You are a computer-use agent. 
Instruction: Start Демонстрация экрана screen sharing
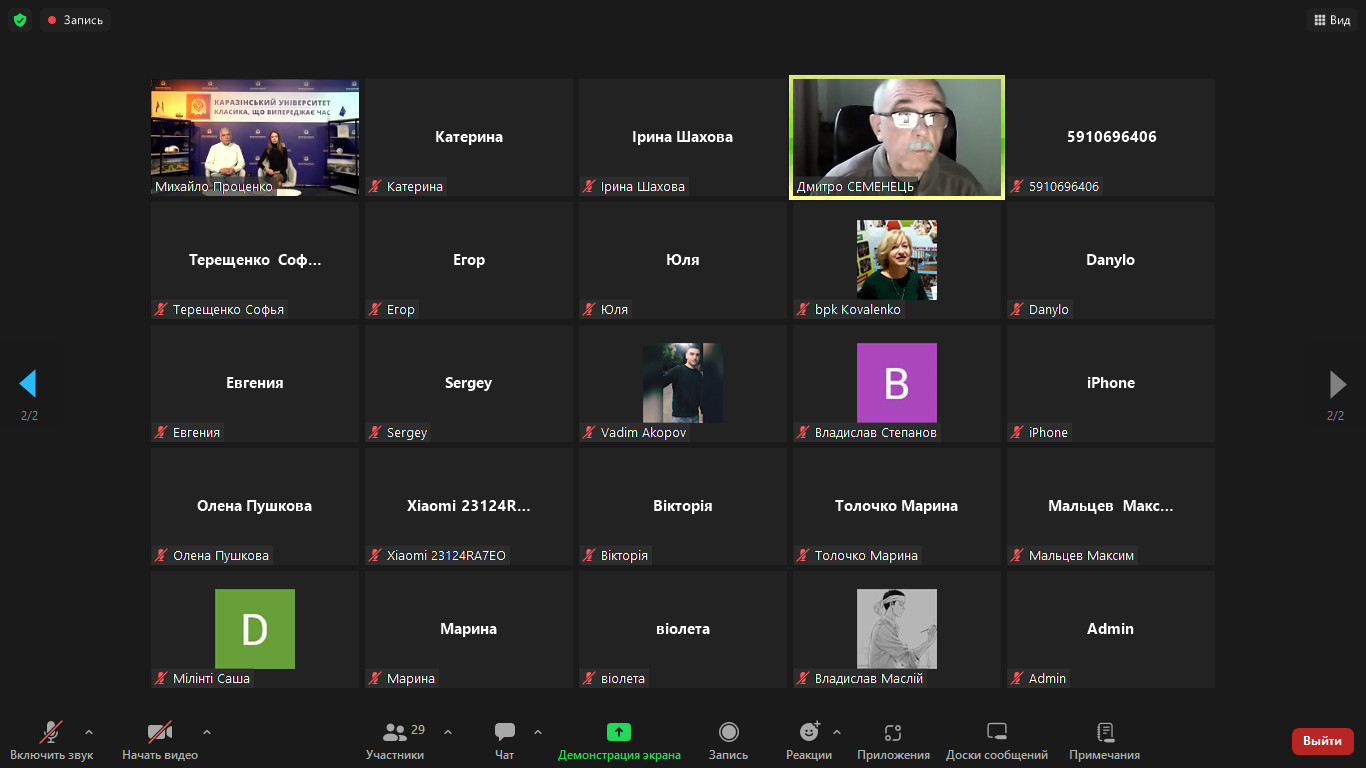coord(619,740)
